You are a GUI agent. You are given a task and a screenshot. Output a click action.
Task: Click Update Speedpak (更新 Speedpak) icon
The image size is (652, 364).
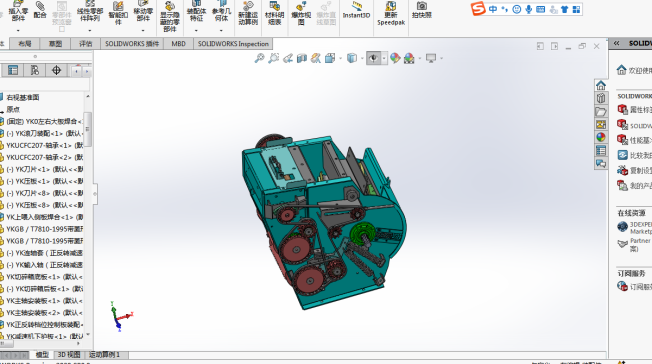click(x=391, y=13)
